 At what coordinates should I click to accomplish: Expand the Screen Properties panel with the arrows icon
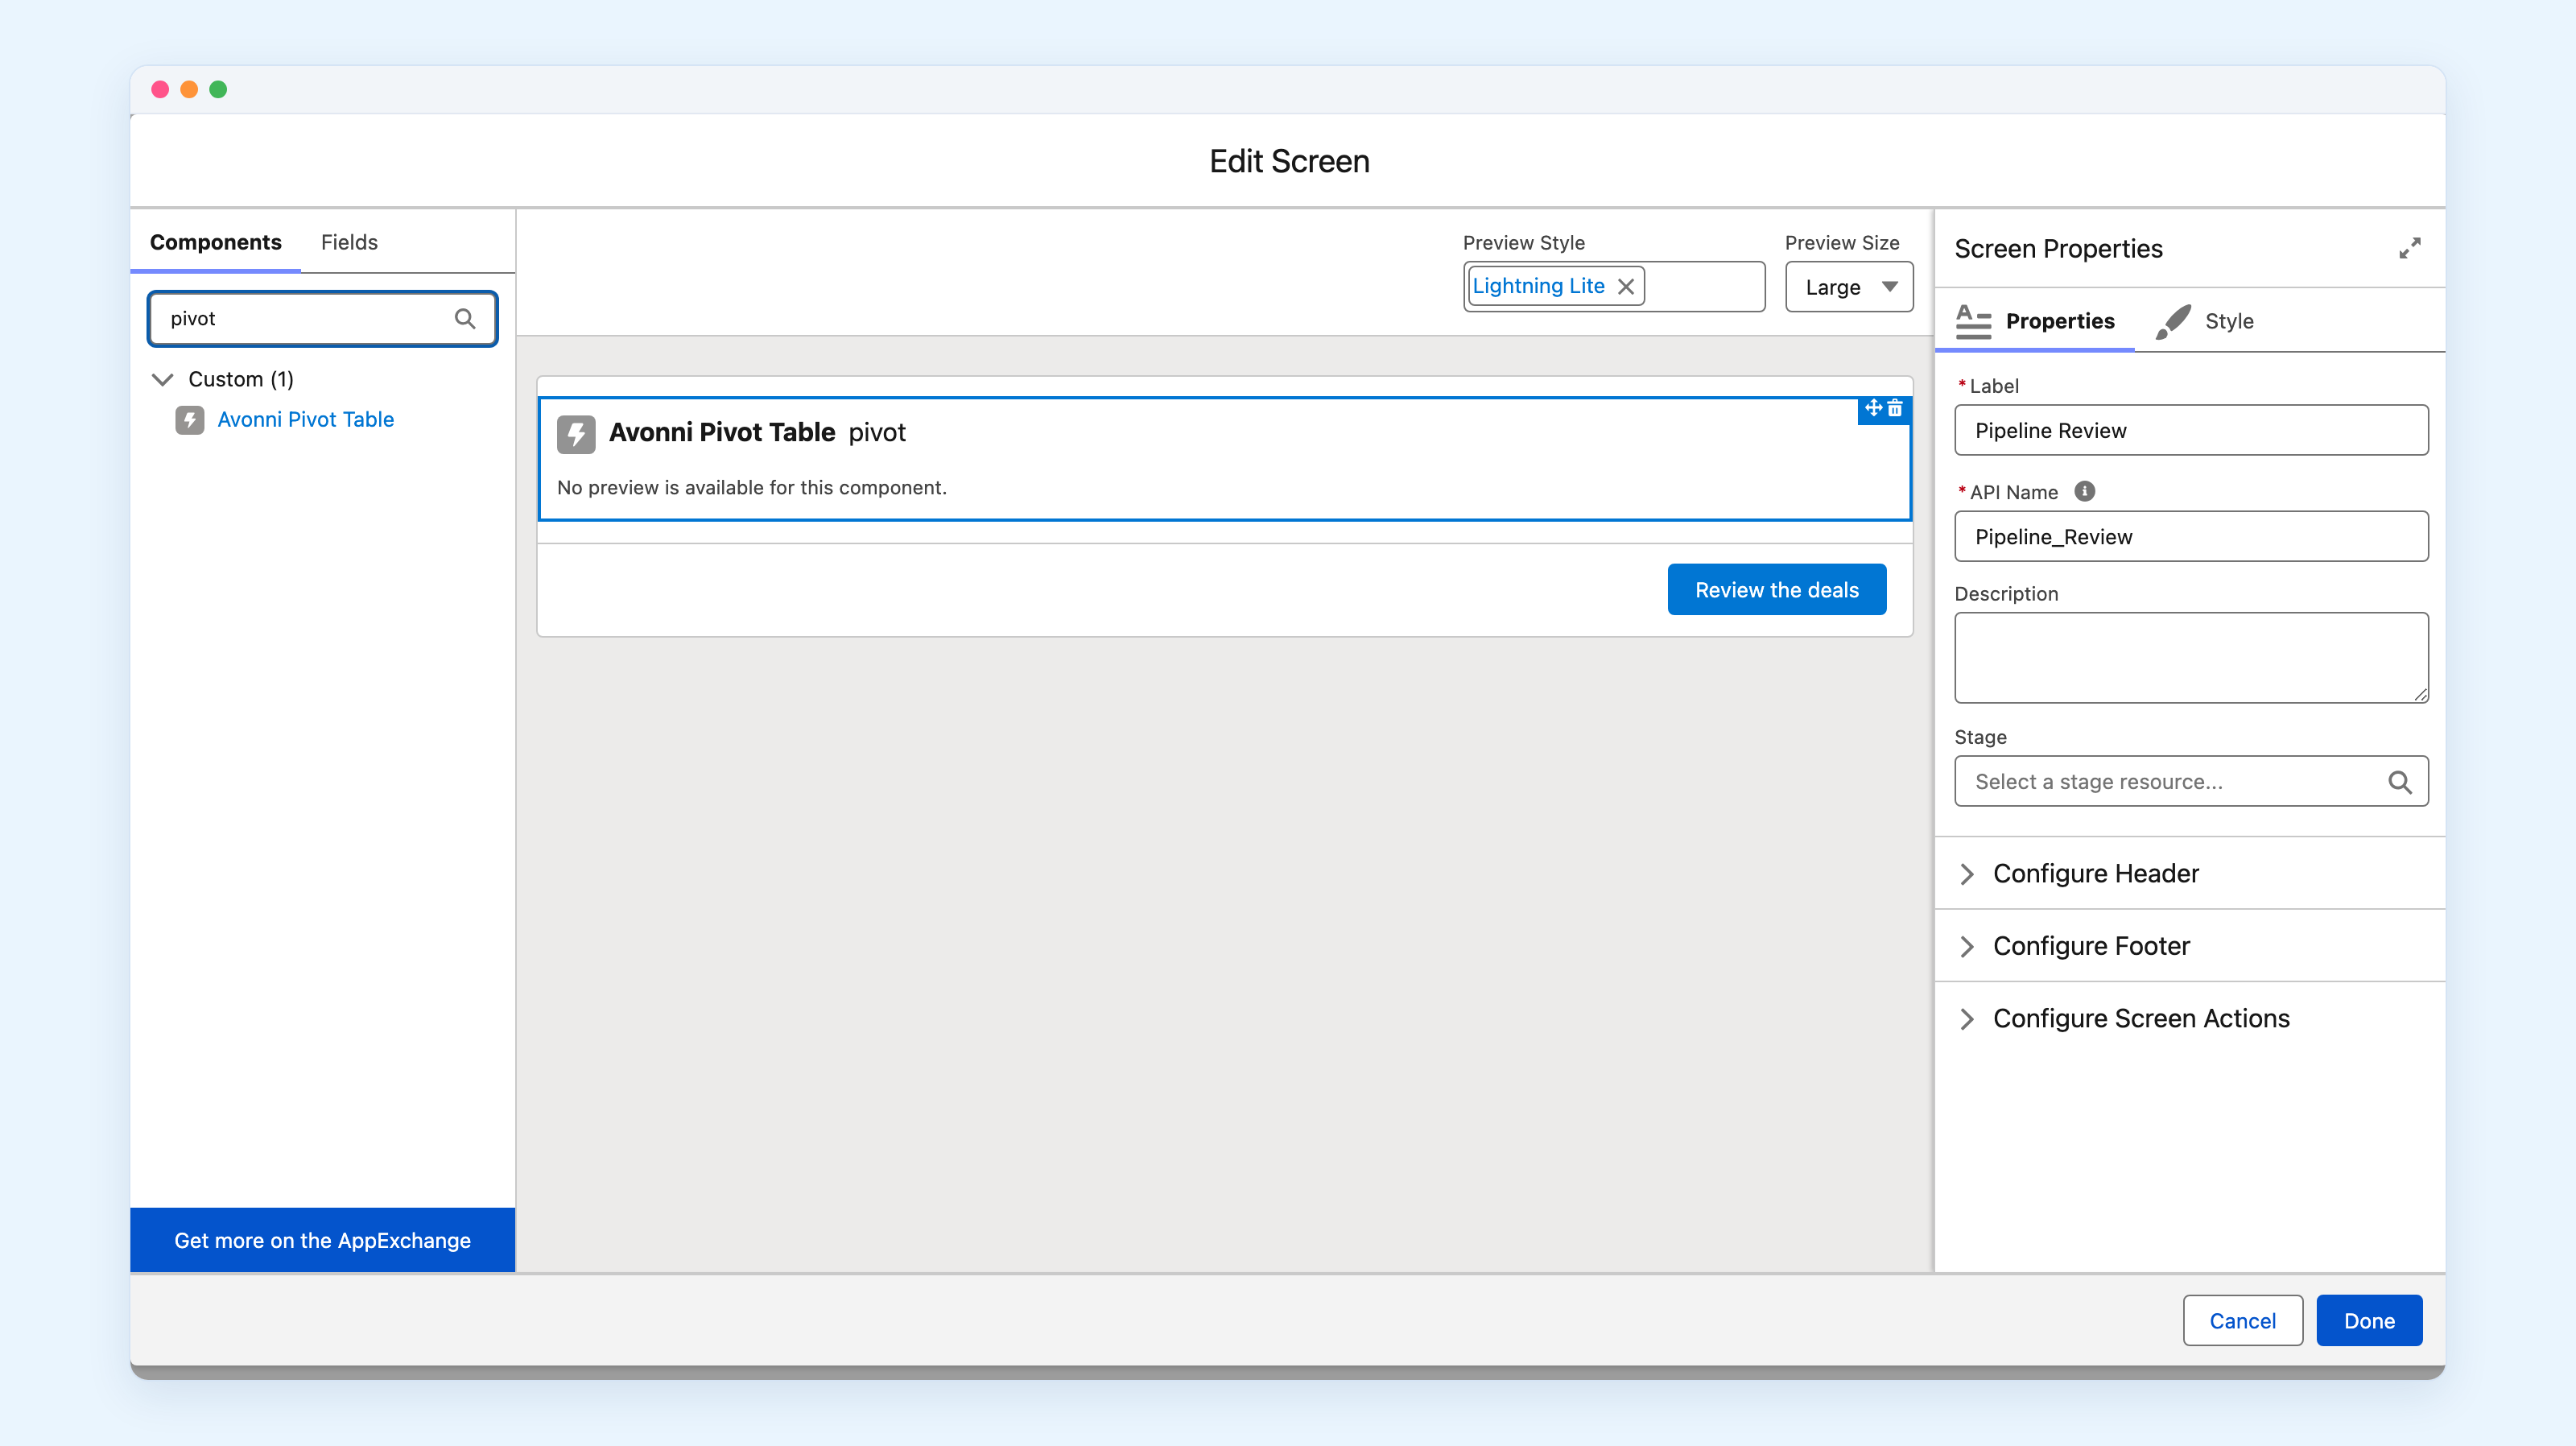click(2409, 248)
